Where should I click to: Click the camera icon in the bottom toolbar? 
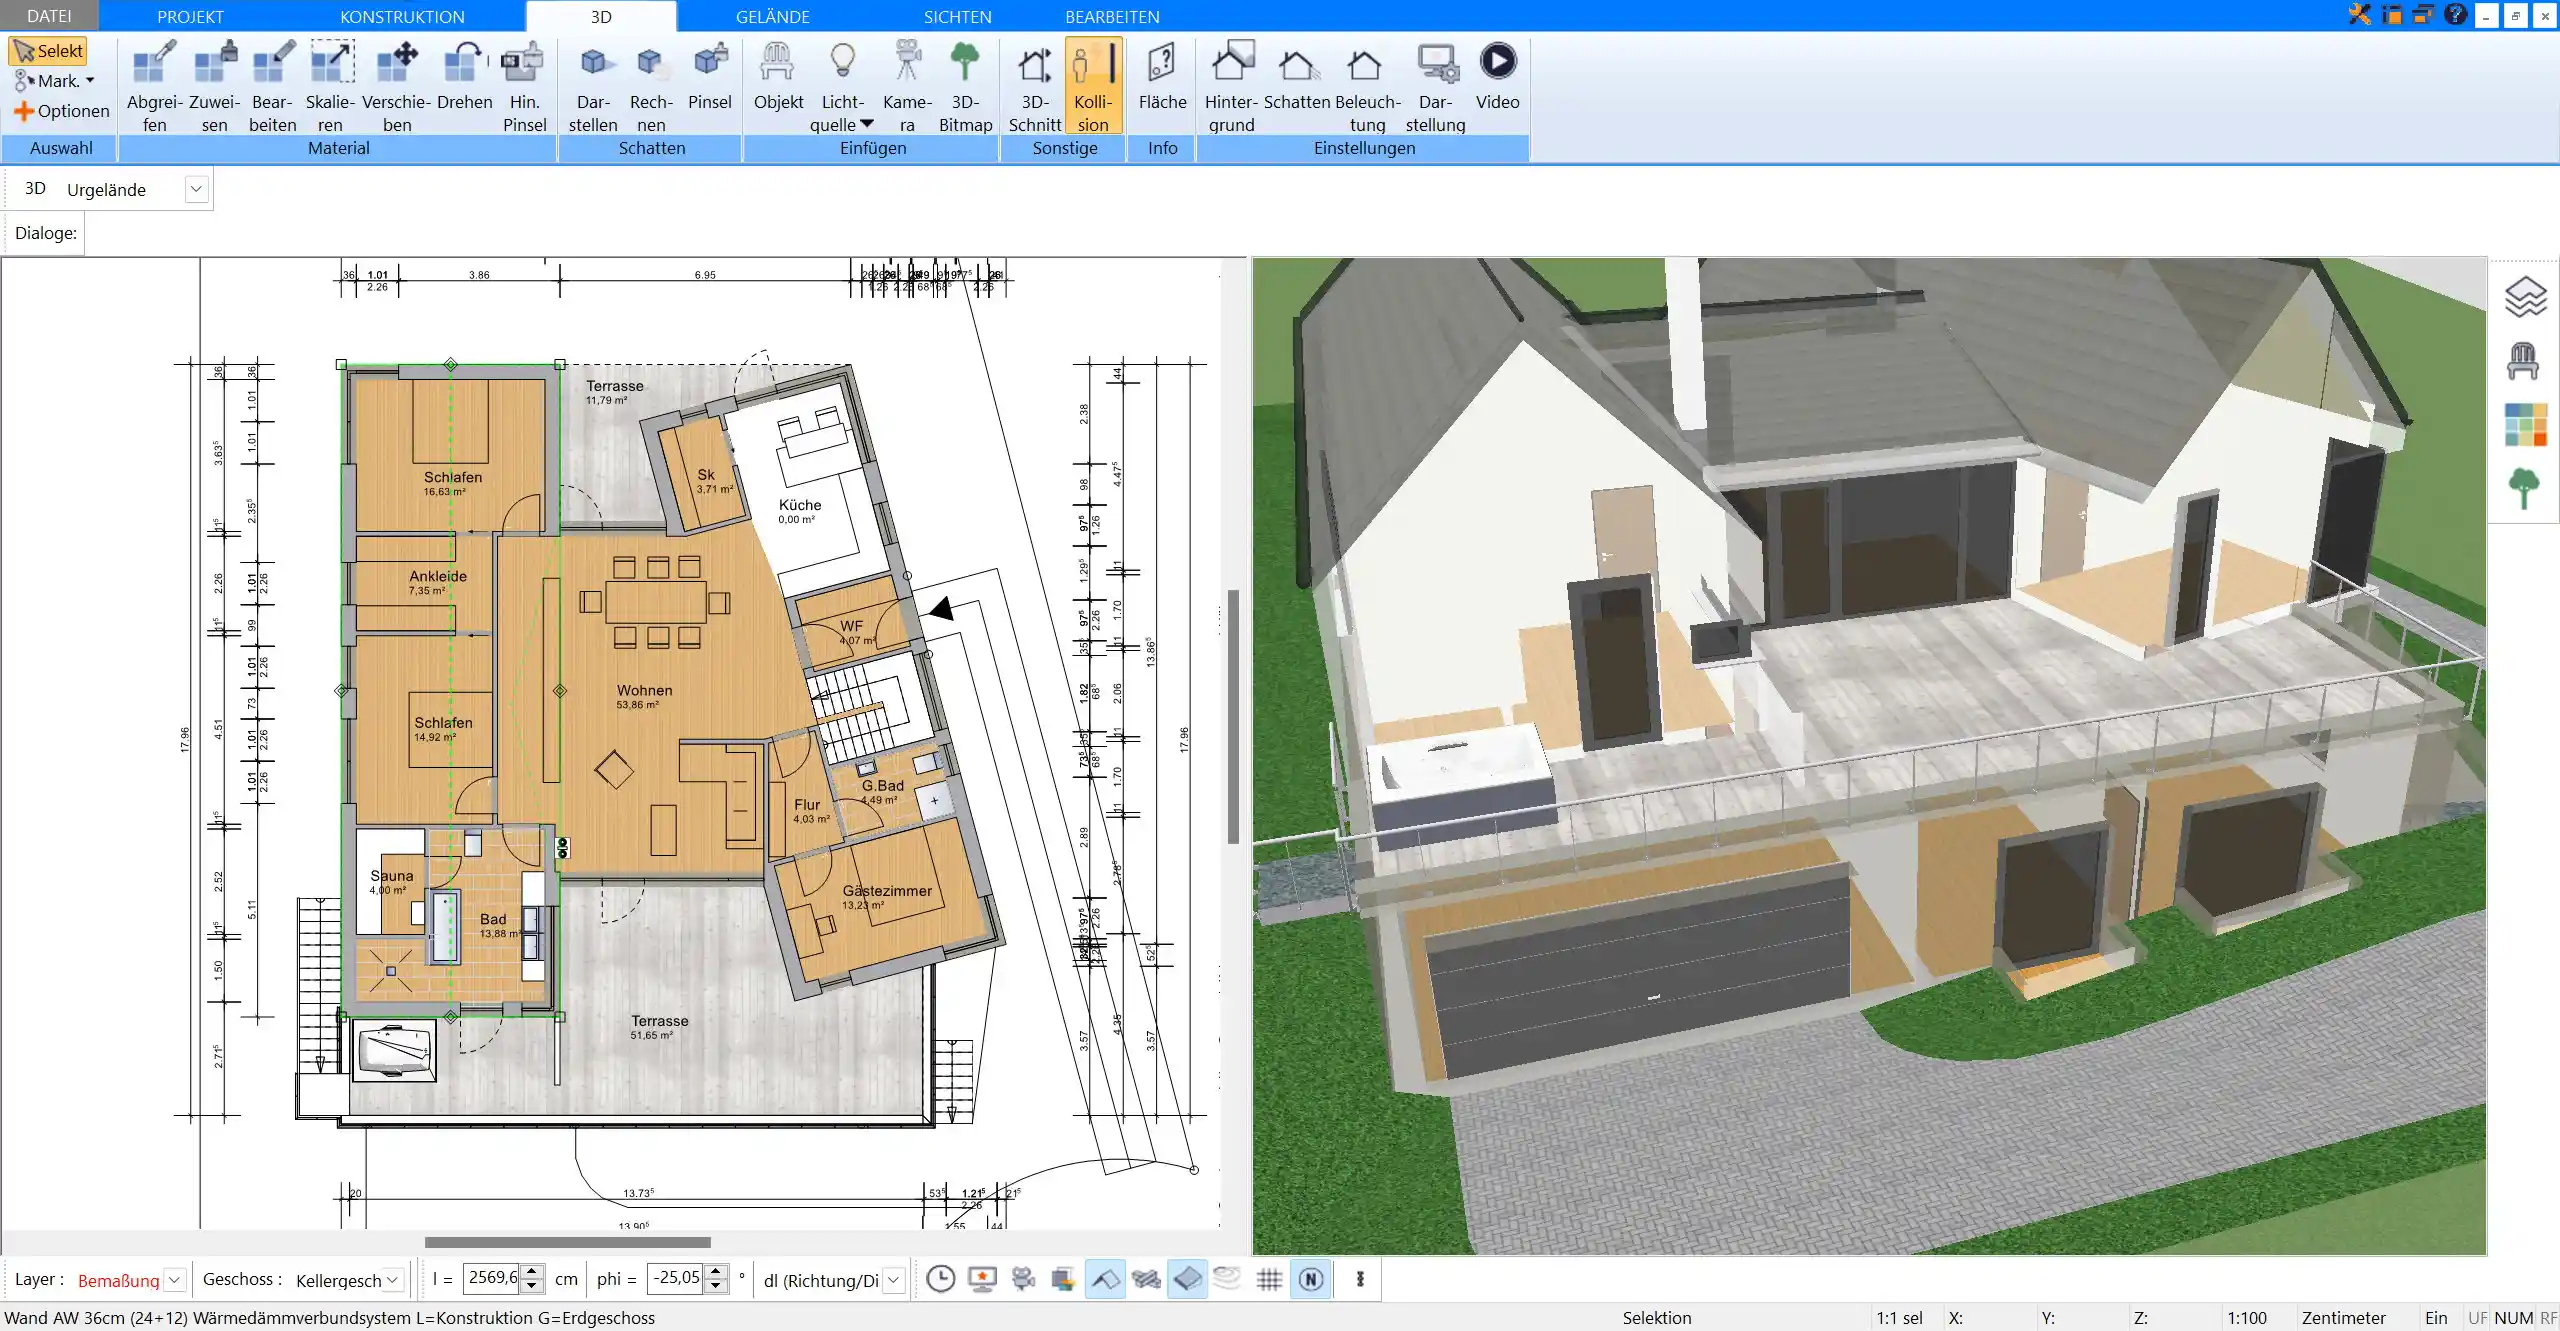[x=1023, y=1279]
